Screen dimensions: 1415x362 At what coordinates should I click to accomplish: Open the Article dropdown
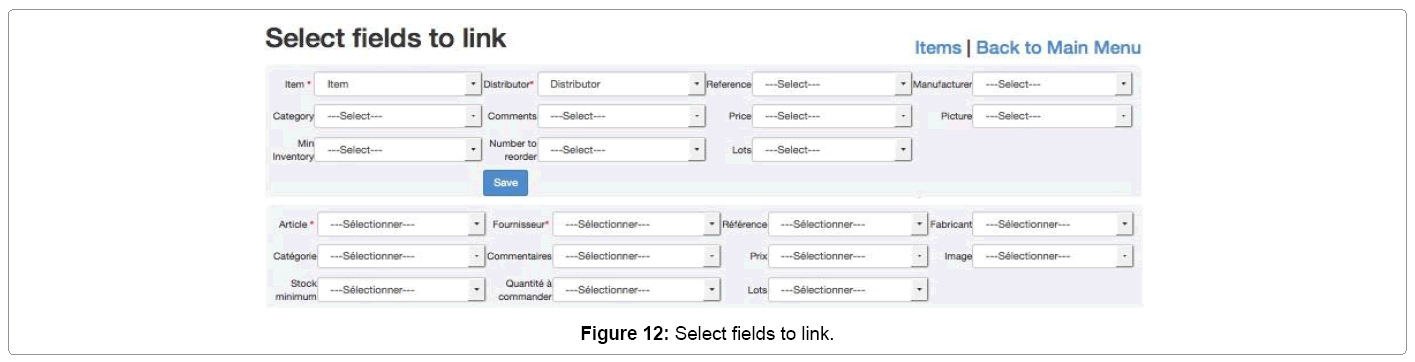click(x=401, y=225)
